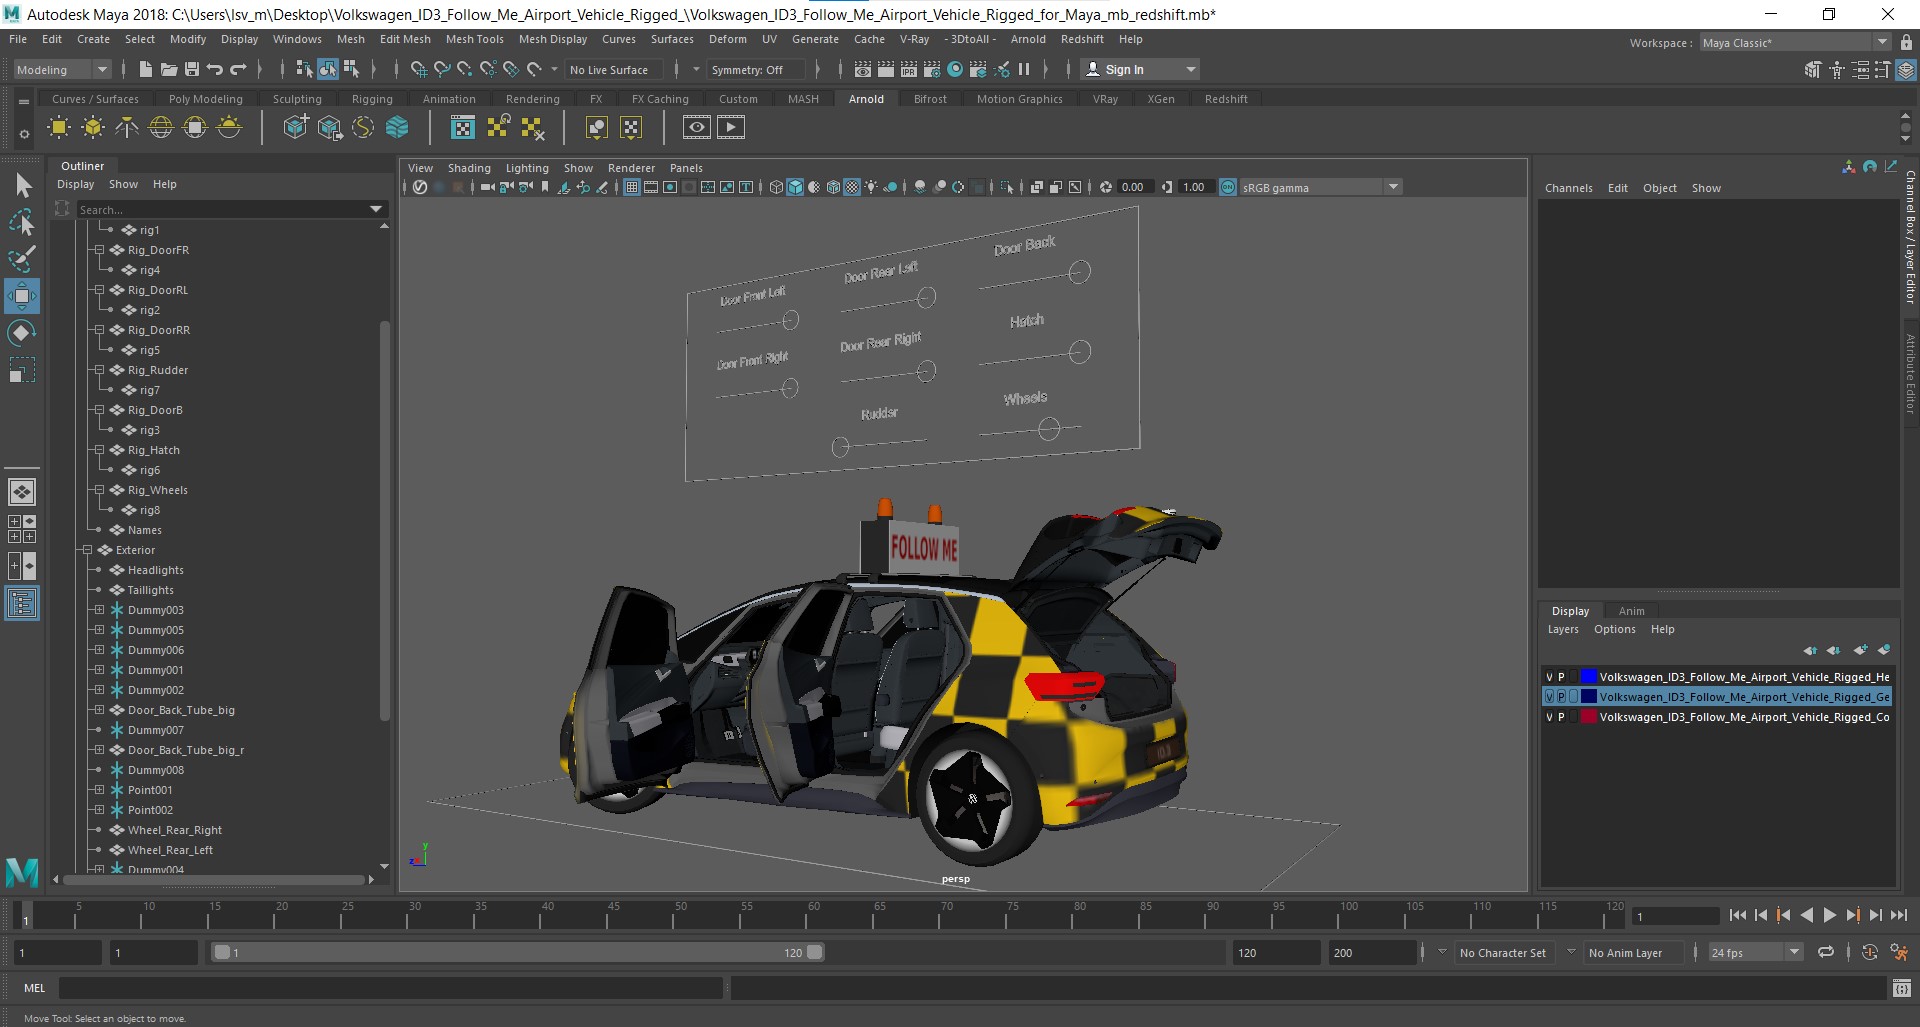The width and height of the screenshot is (1920, 1027).
Task: Save scene floppy icon
Action: click(x=191, y=69)
